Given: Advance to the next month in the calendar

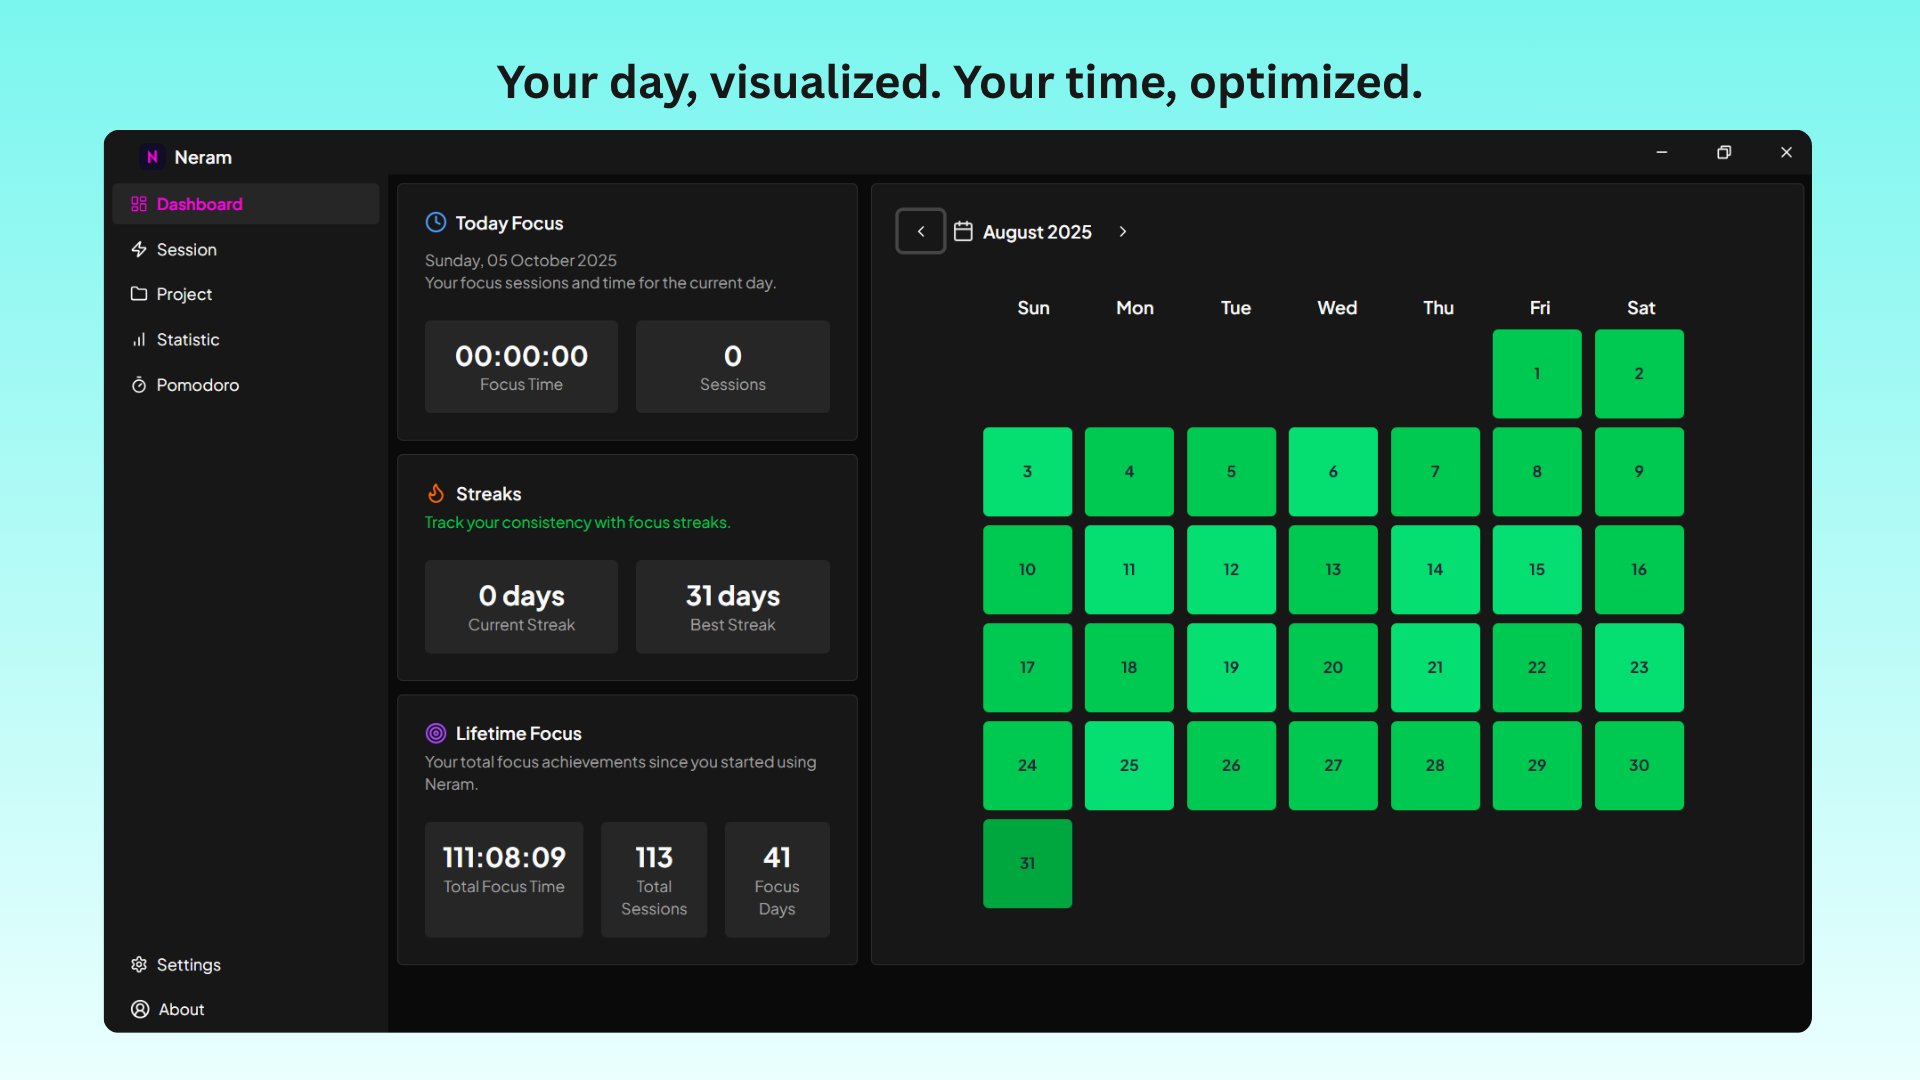Looking at the screenshot, I should (x=1123, y=231).
